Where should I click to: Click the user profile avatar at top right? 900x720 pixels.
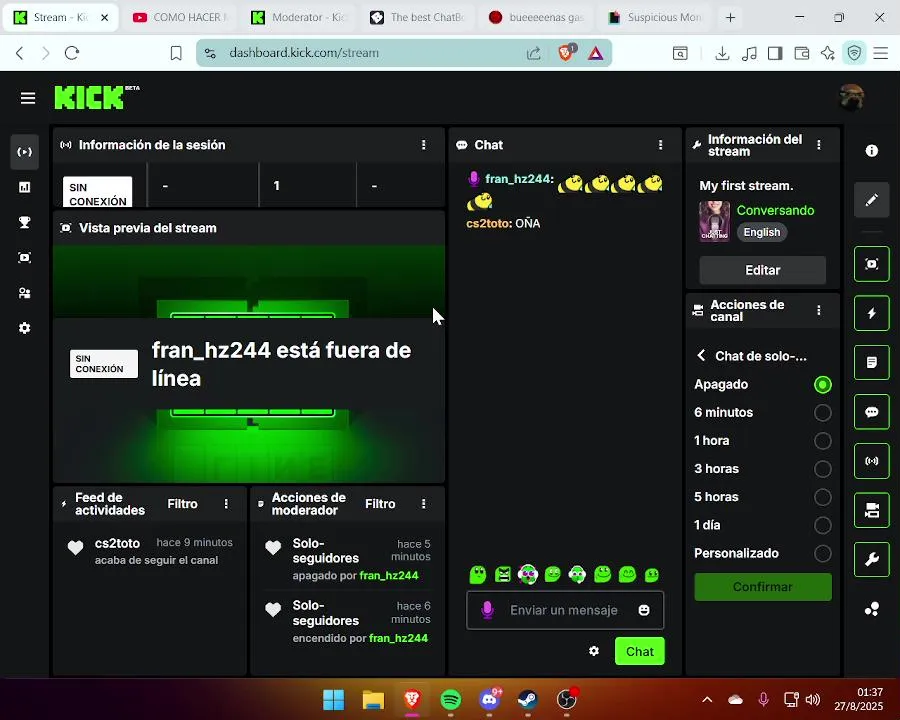pyautogui.click(x=851, y=98)
